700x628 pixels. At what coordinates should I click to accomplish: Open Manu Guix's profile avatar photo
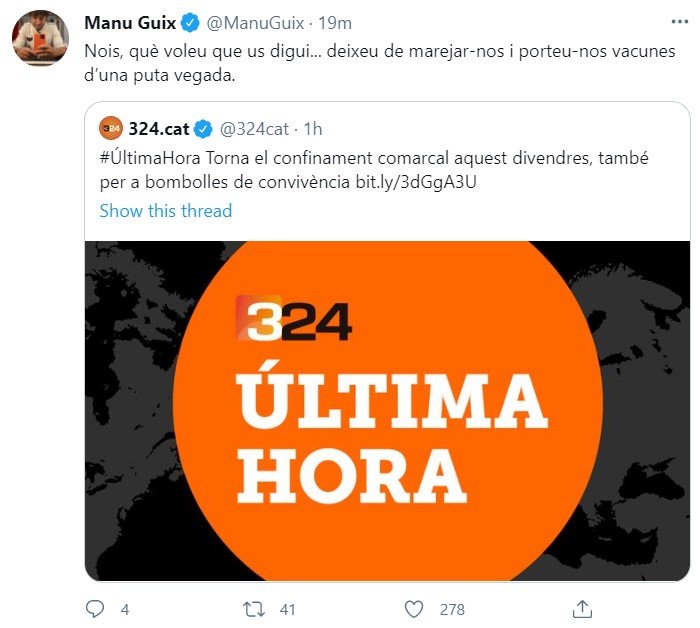point(41,37)
